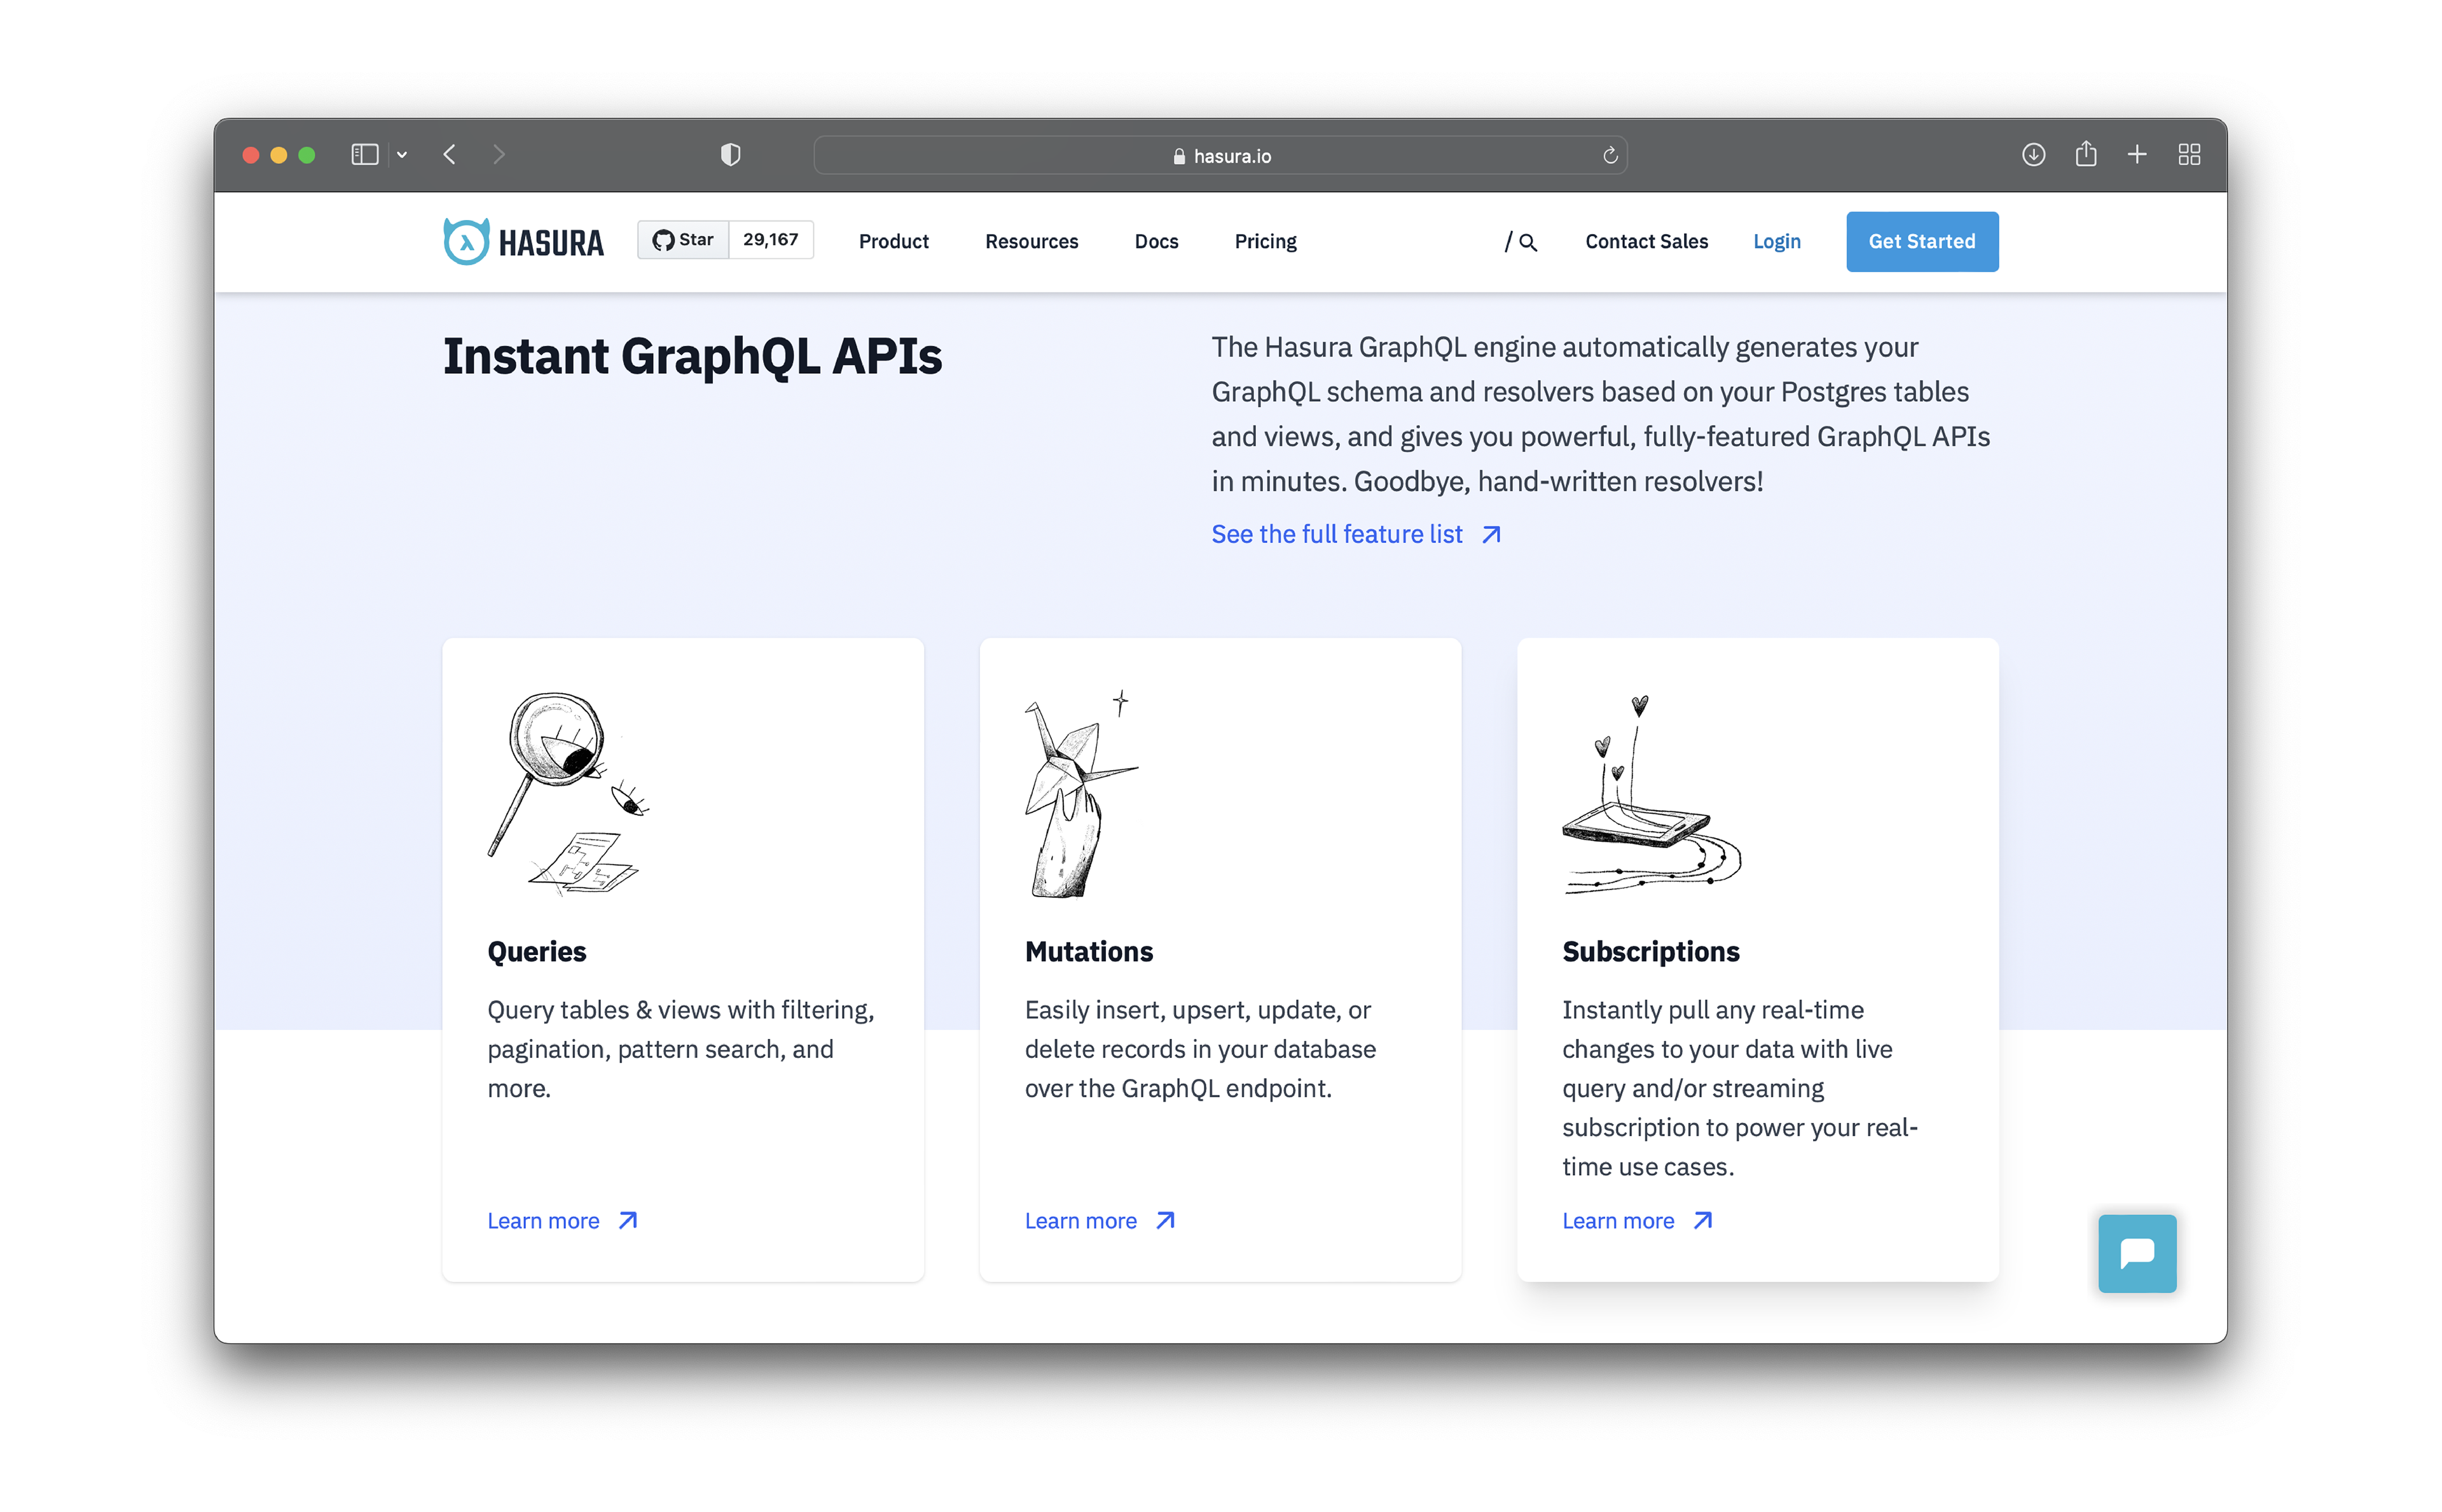Click the hasura.io address bar
The image size is (2442, 1512).
[x=1220, y=156]
